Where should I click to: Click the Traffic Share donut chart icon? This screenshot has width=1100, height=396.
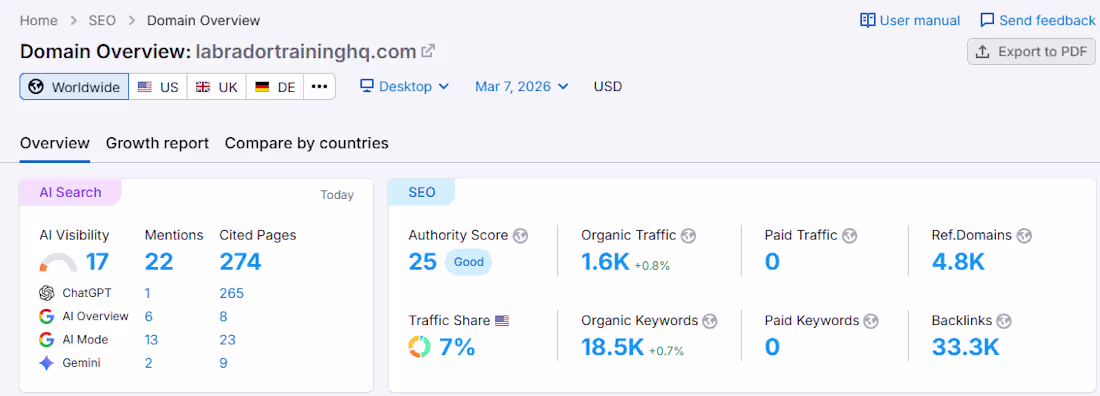point(420,346)
